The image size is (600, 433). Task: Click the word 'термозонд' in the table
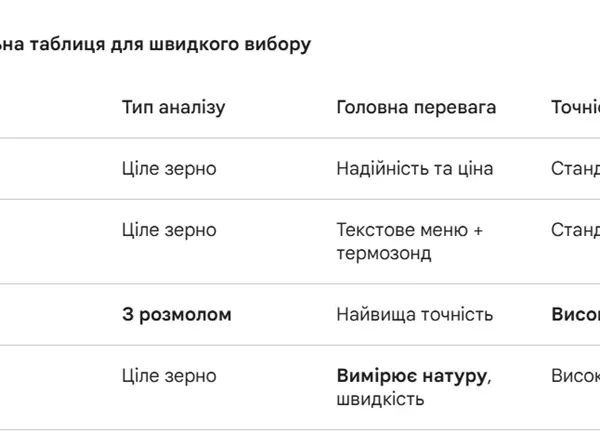tap(384, 254)
